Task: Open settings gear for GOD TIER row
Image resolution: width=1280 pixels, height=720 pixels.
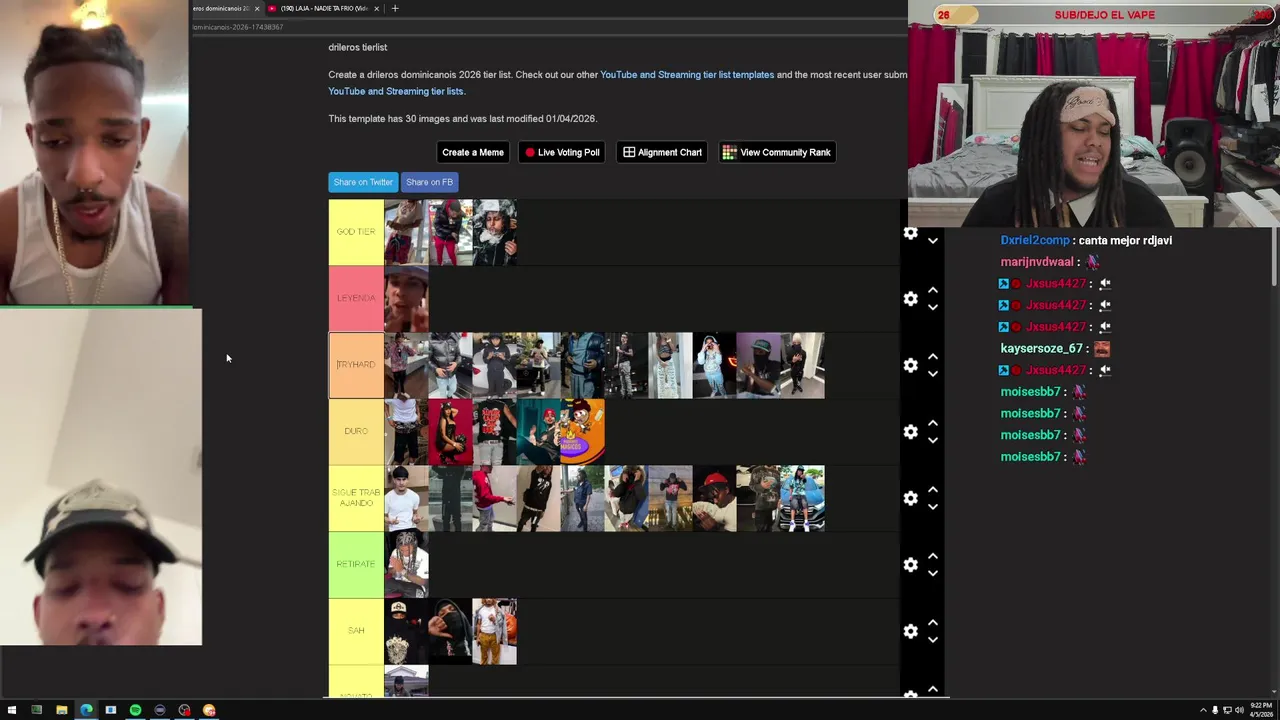Action: (x=910, y=233)
